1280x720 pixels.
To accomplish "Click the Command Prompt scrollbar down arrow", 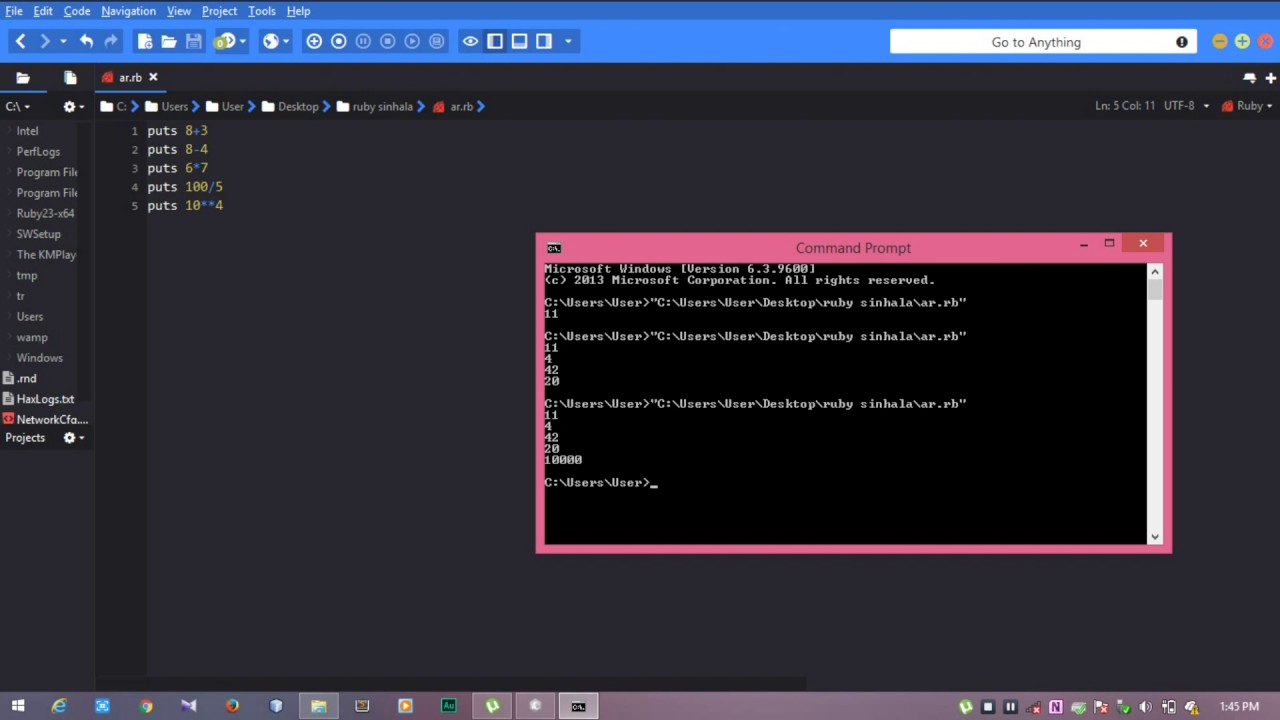I will coord(1155,537).
